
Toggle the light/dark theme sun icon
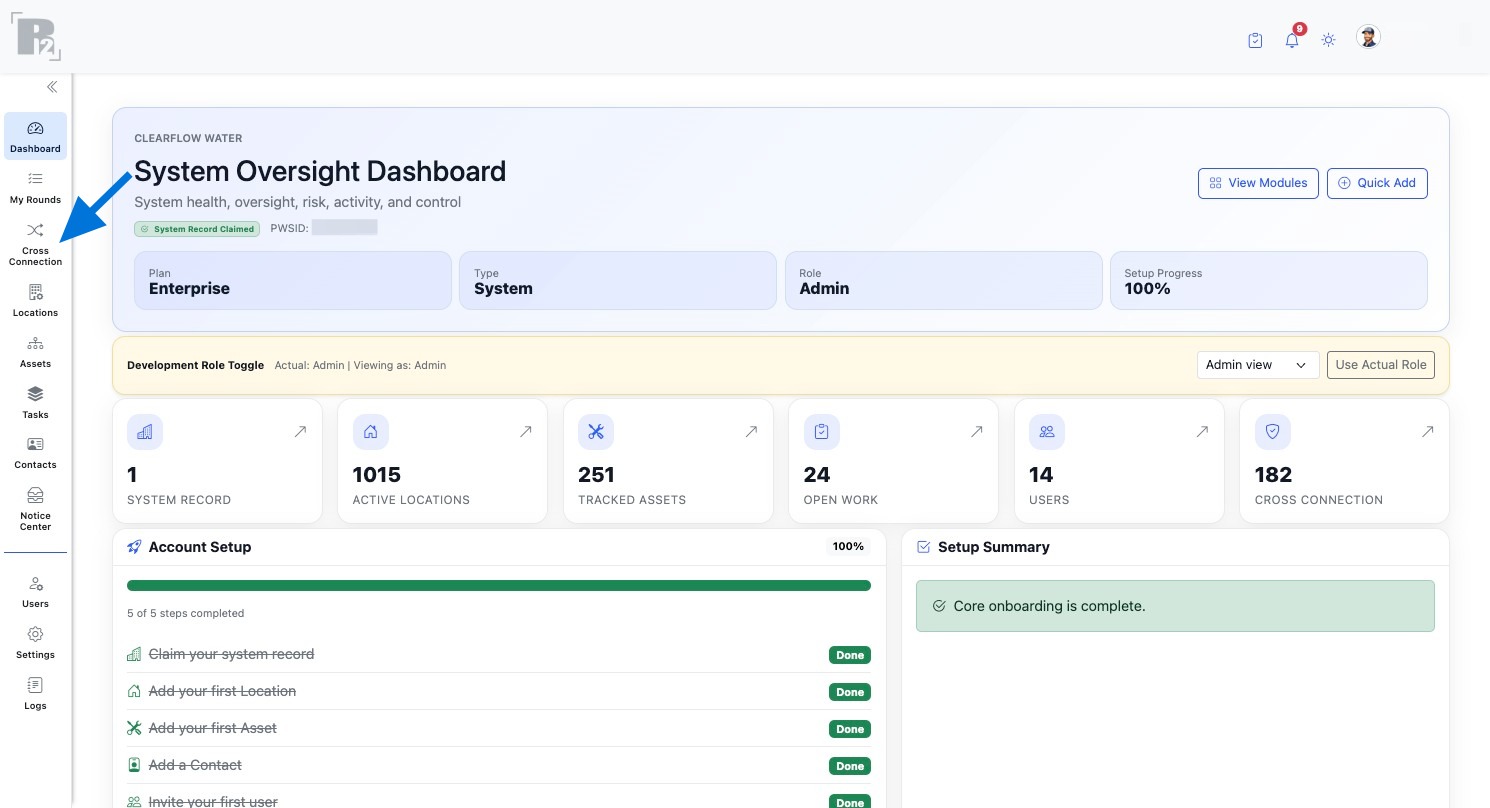coord(1328,40)
